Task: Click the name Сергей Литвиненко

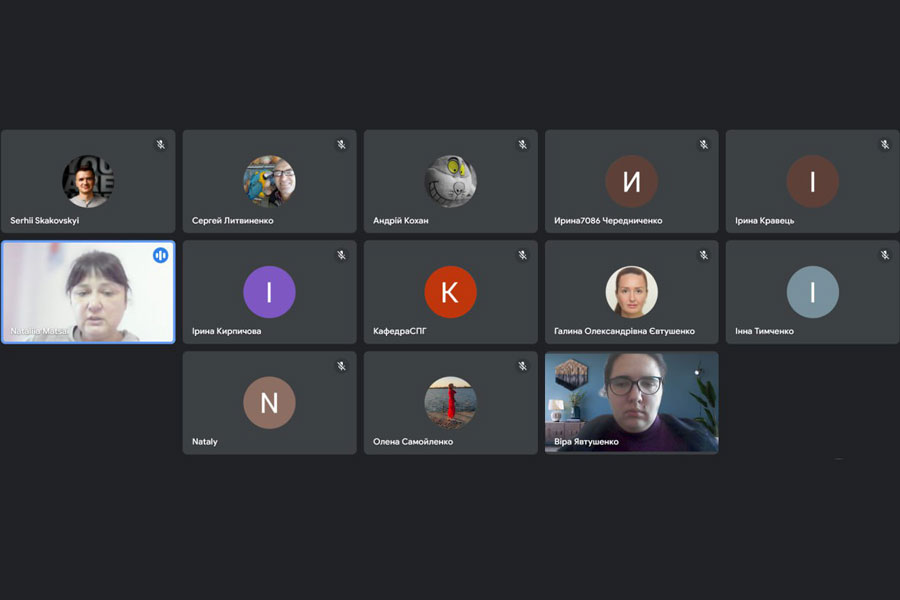Action: (232, 220)
